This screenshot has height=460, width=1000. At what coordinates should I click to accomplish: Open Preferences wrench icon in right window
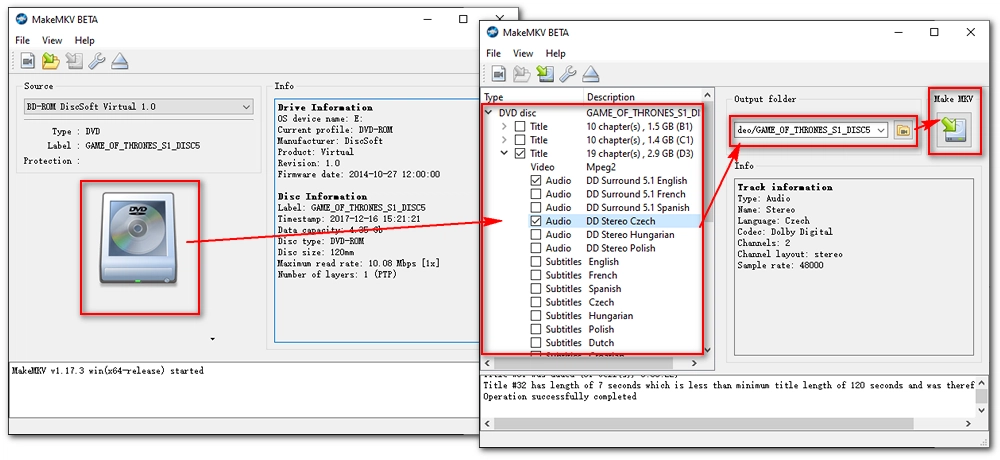pyautogui.click(x=568, y=74)
